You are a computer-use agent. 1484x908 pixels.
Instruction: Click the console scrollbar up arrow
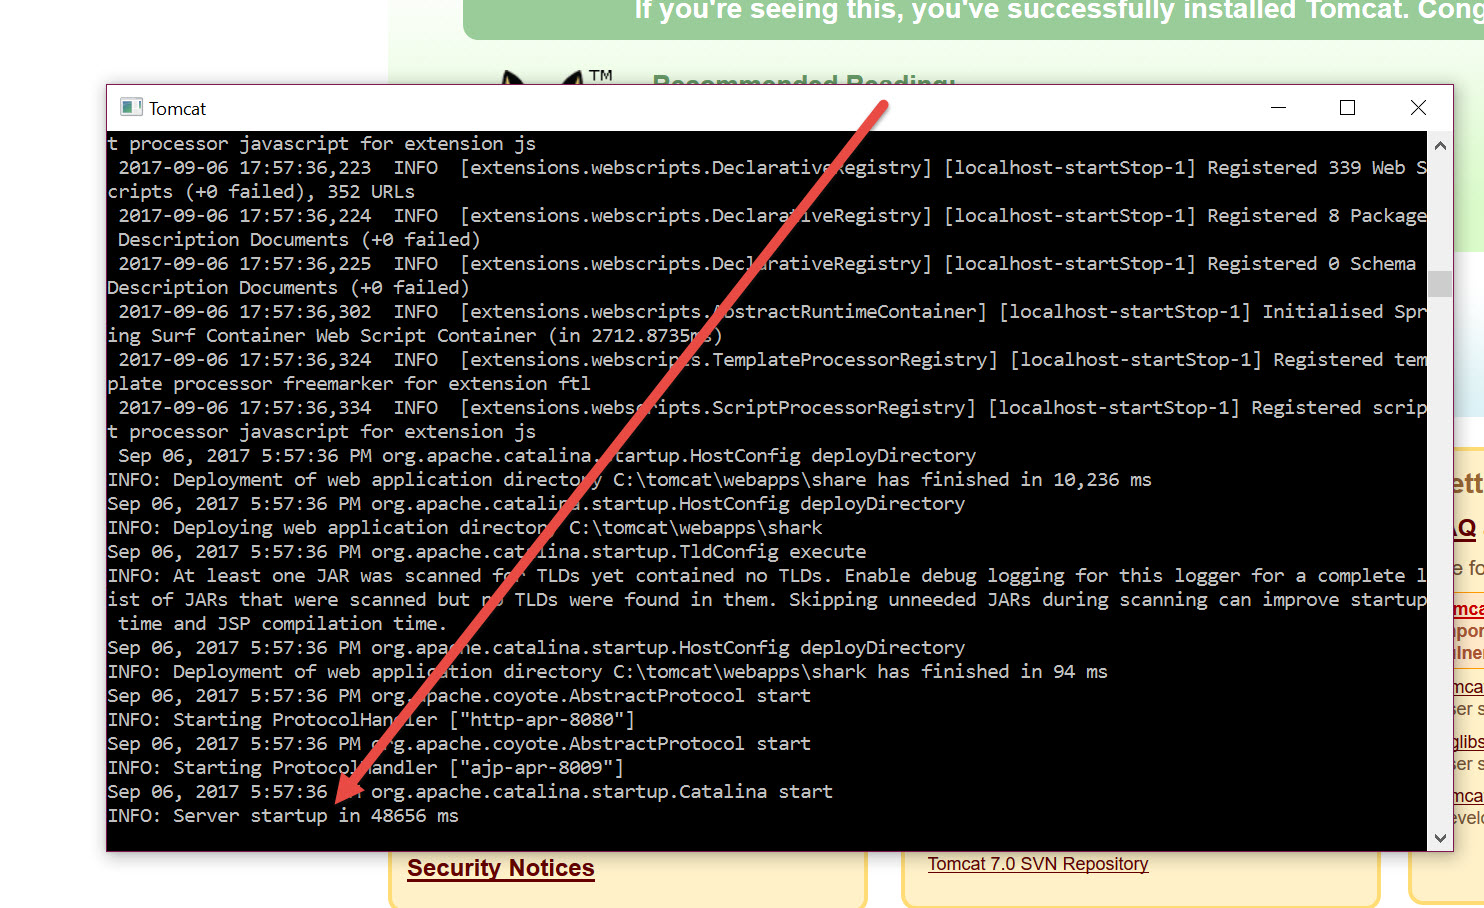[1440, 146]
